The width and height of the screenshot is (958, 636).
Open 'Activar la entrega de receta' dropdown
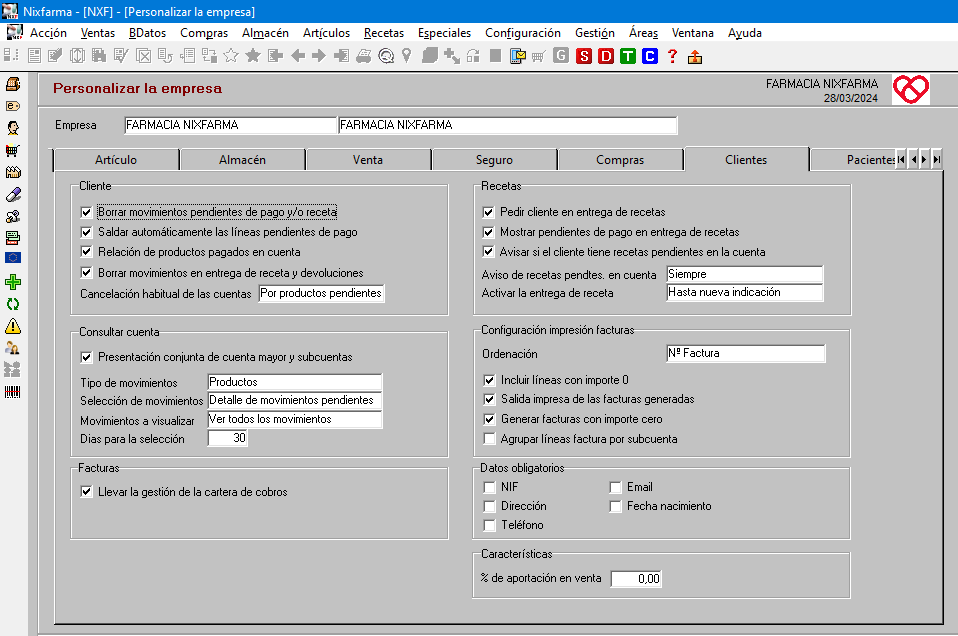[745, 293]
